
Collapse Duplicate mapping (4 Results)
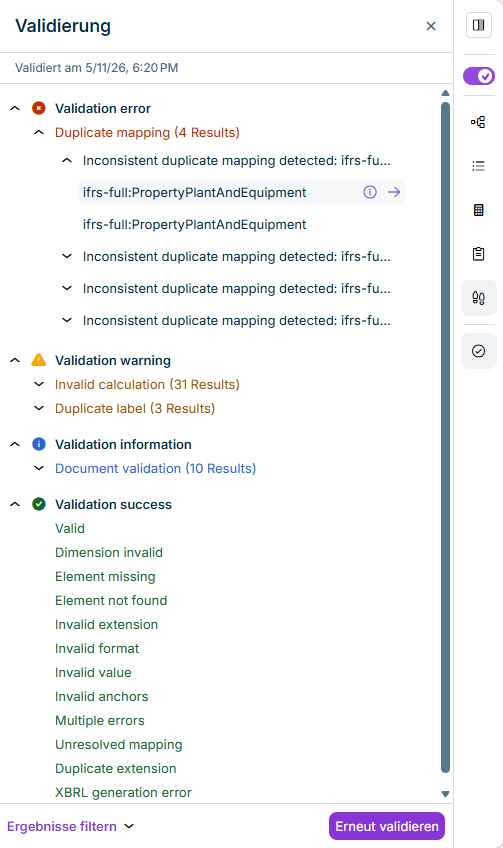[39, 132]
